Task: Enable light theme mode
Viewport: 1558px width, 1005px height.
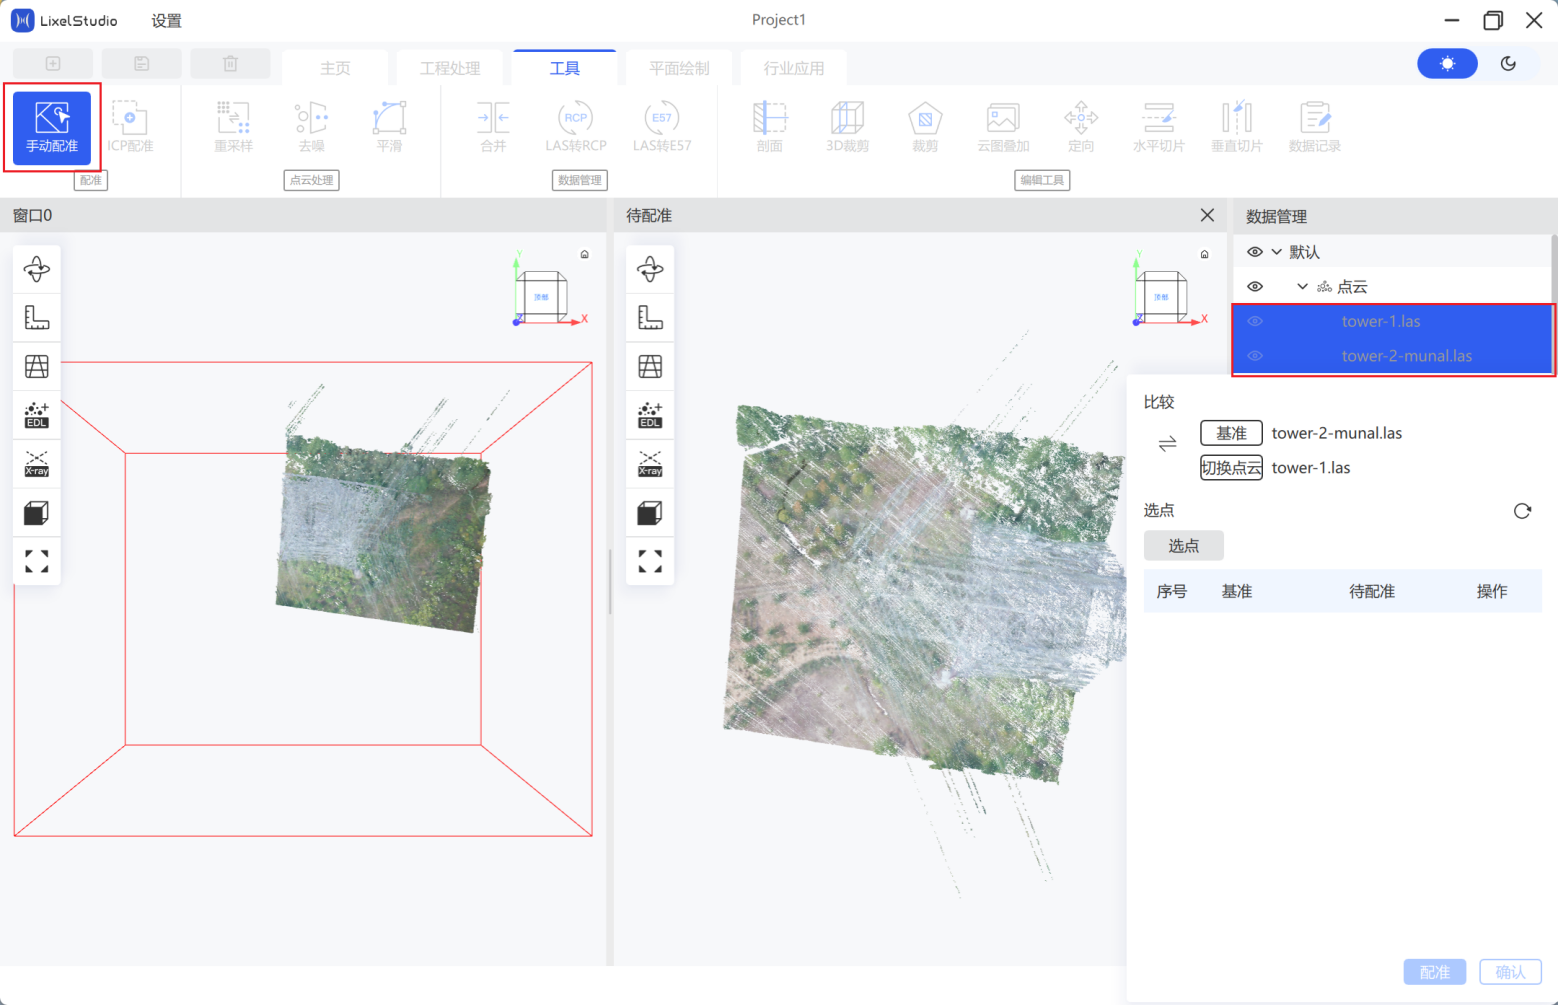Action: point(1447,64)
